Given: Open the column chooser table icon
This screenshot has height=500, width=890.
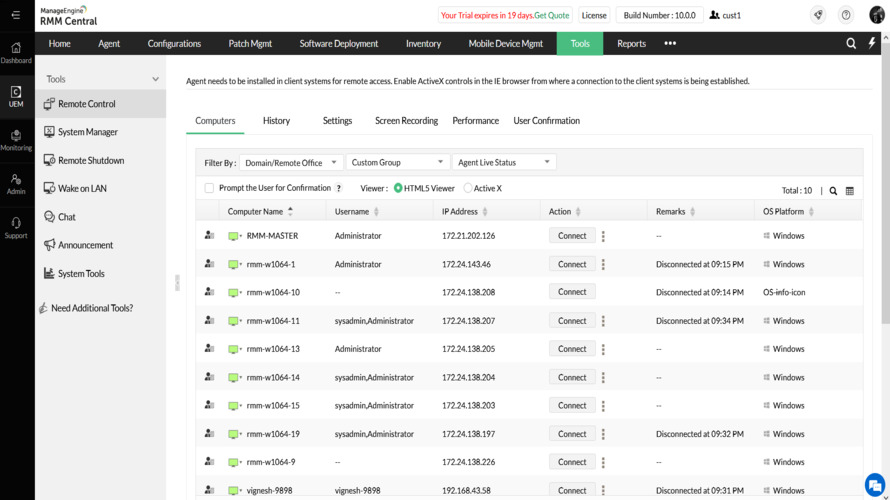Looking at the screenshot, I should tap(850, 191).
